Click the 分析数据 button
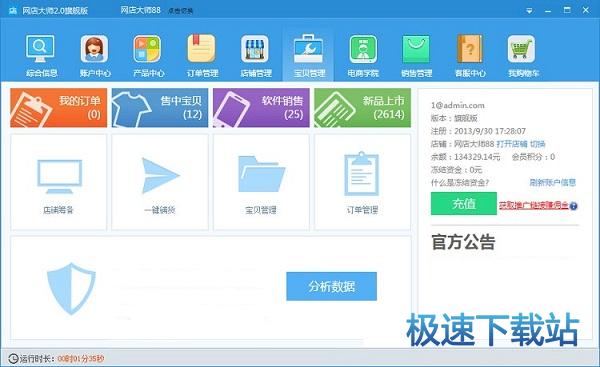This screenshot has height=367, width=600. coord(331,286)
